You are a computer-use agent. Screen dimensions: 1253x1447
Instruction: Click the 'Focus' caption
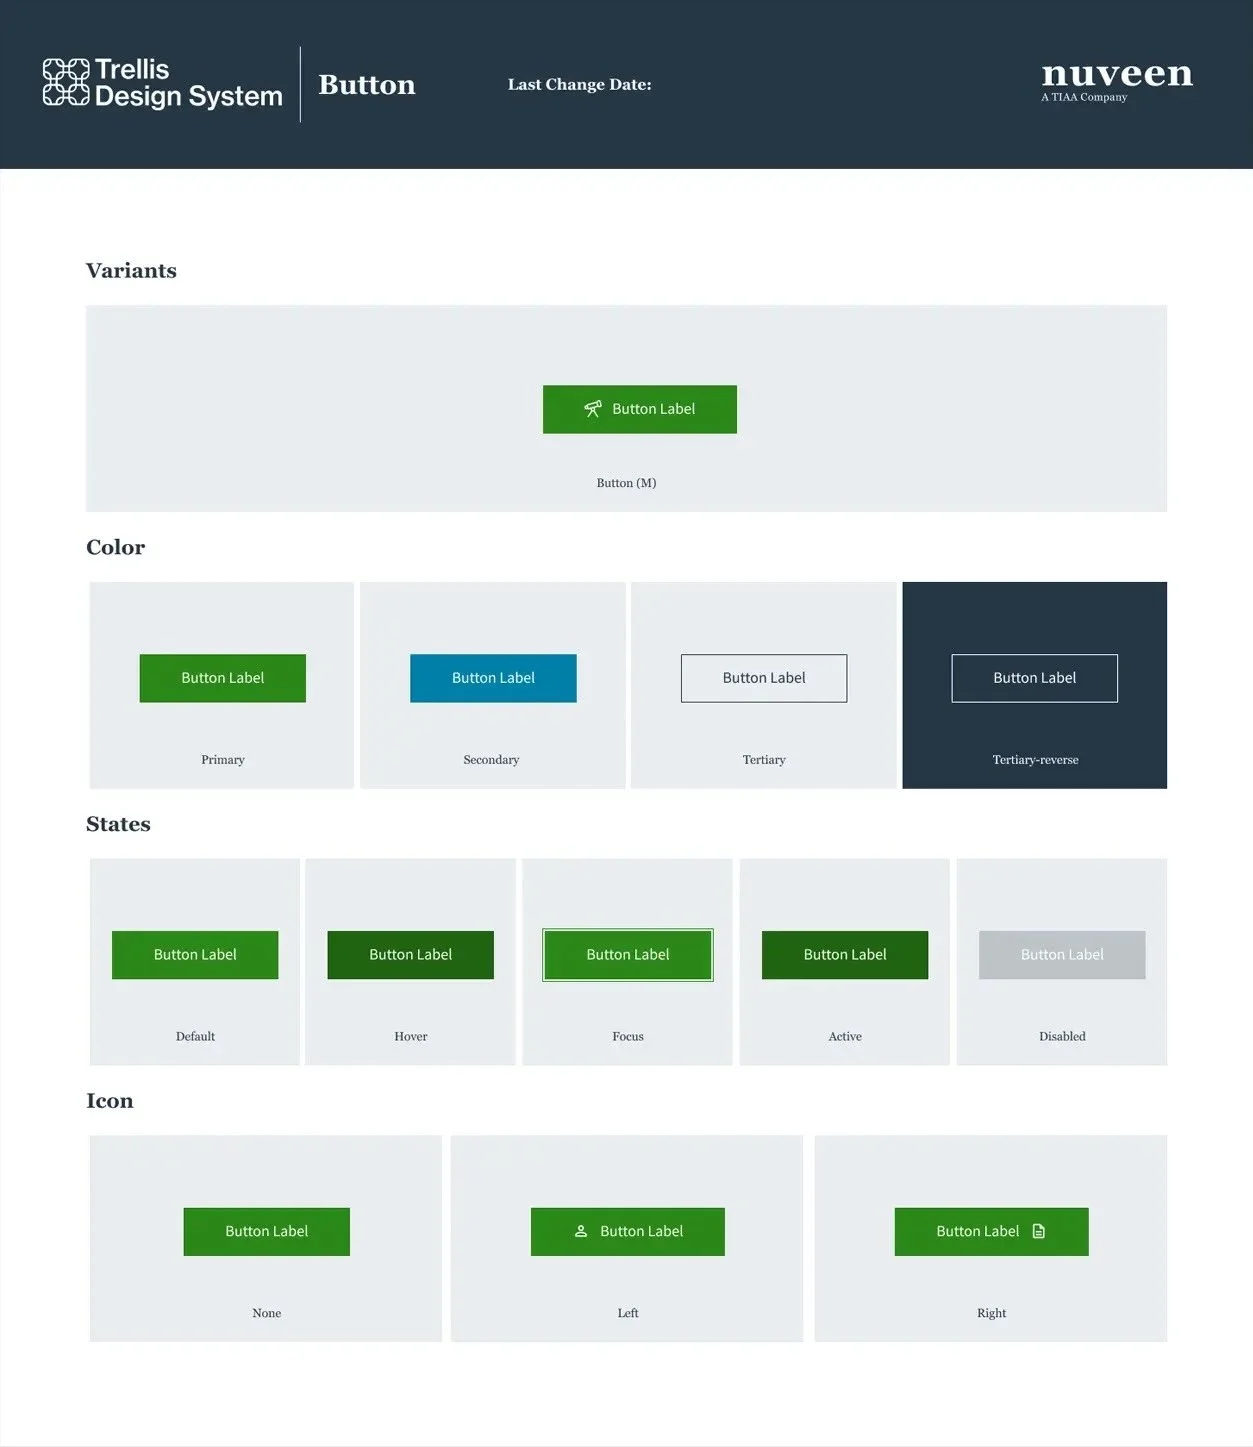click(628, 1037)
